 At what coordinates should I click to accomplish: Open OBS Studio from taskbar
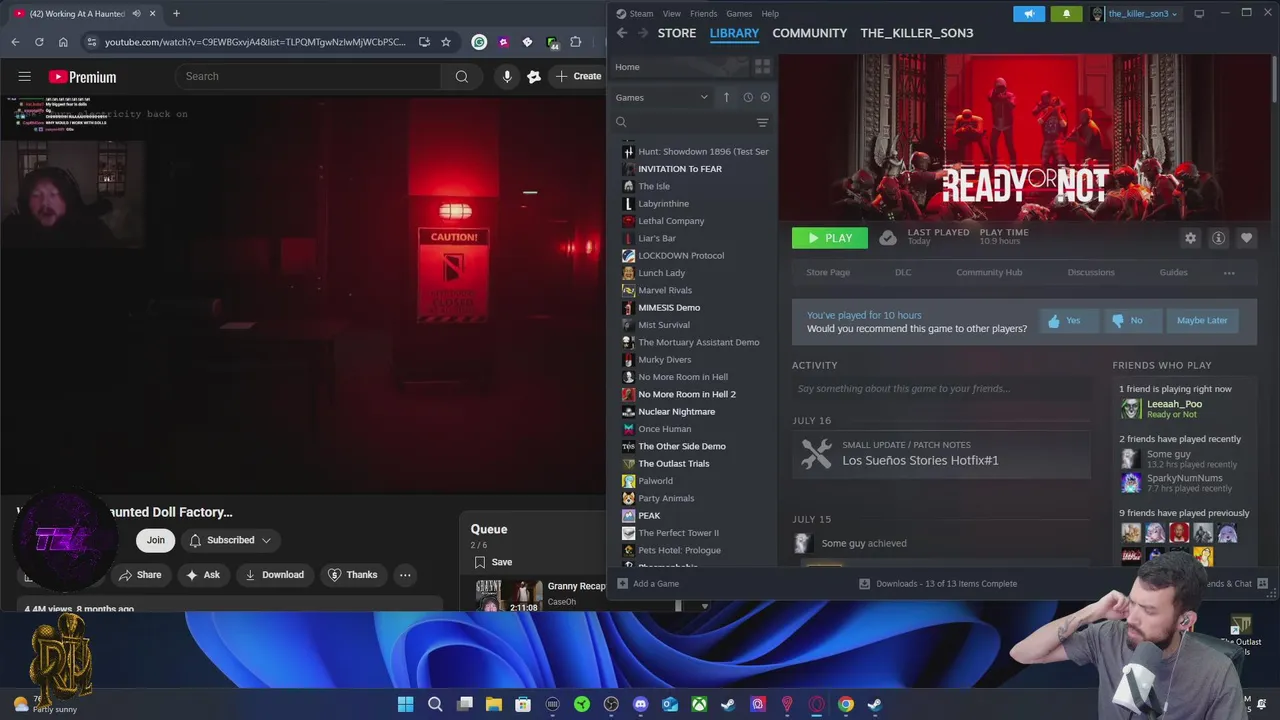[611, 704]
